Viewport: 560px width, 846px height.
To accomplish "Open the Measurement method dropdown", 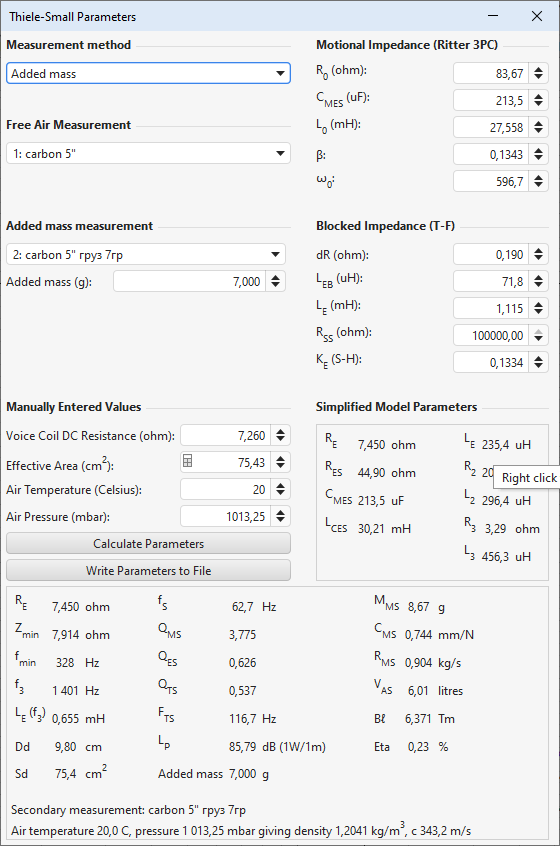I will click(x=148, y=73).
